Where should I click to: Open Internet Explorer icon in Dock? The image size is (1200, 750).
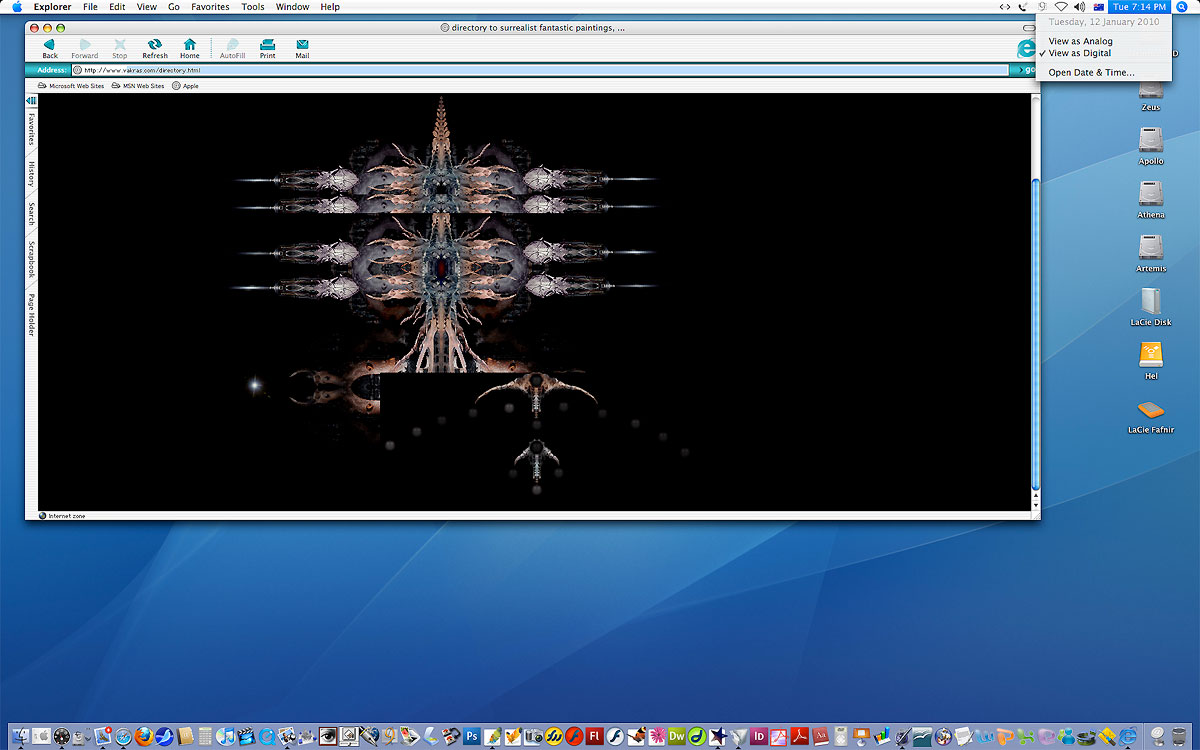click(x=1128, y=736)
